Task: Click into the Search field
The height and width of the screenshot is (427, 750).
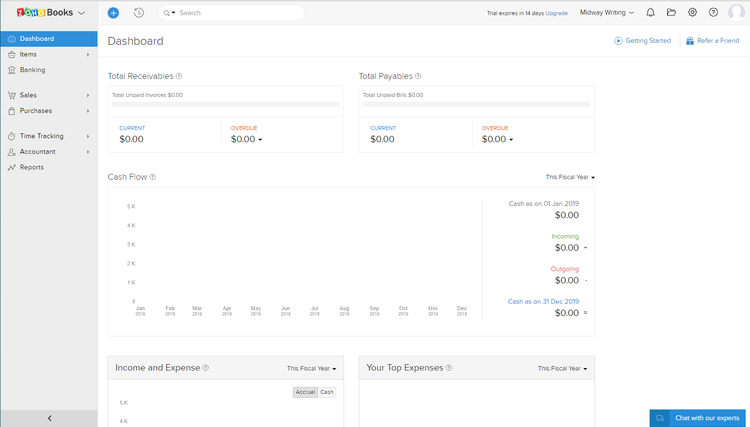Action: [x=232, y=13]
